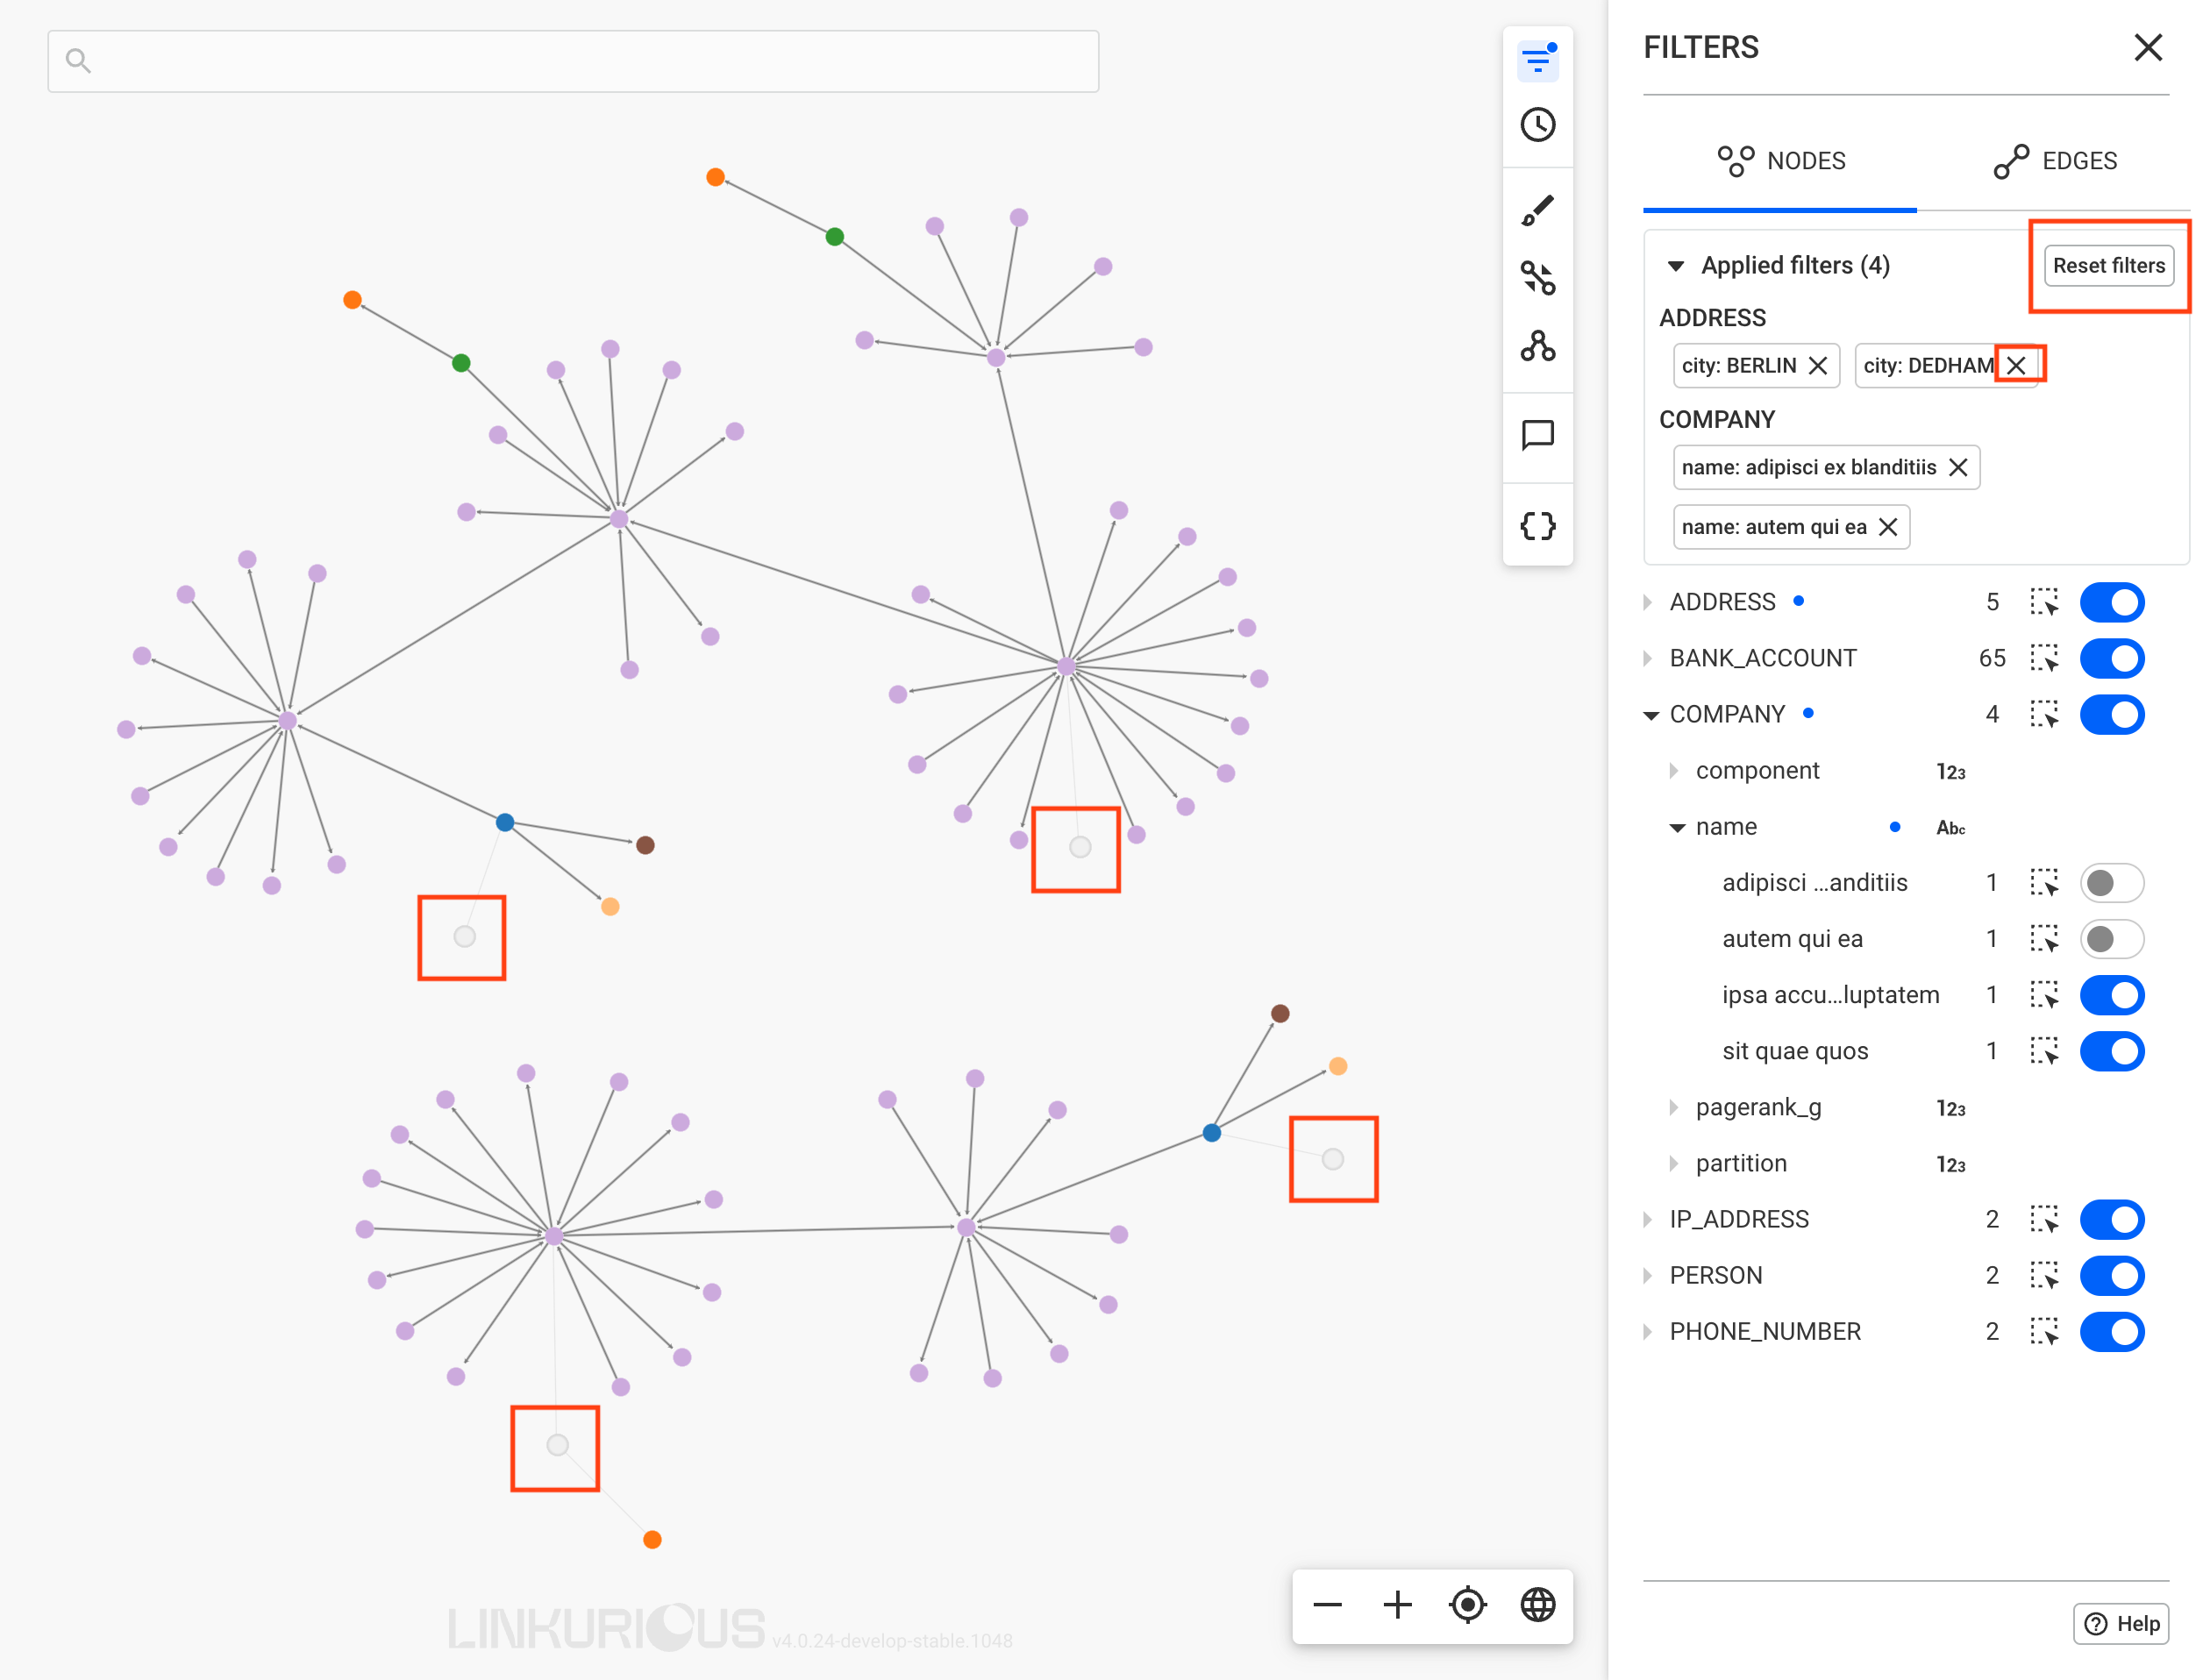
Task: Enable the adipisci ...anditiis name toggle
Action: [2111, 883]
